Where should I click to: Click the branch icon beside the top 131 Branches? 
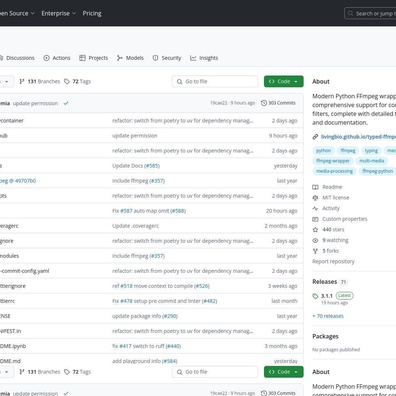(x=22, y=81)
